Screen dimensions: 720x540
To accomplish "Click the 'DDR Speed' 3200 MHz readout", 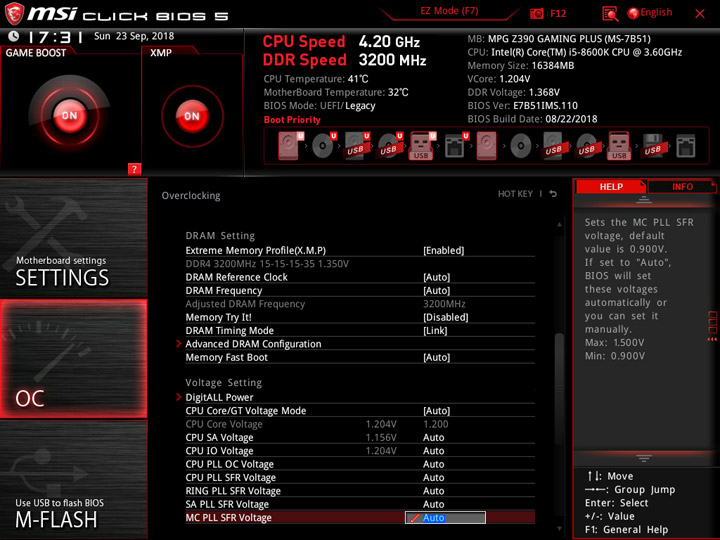I will tap(344, 60).
